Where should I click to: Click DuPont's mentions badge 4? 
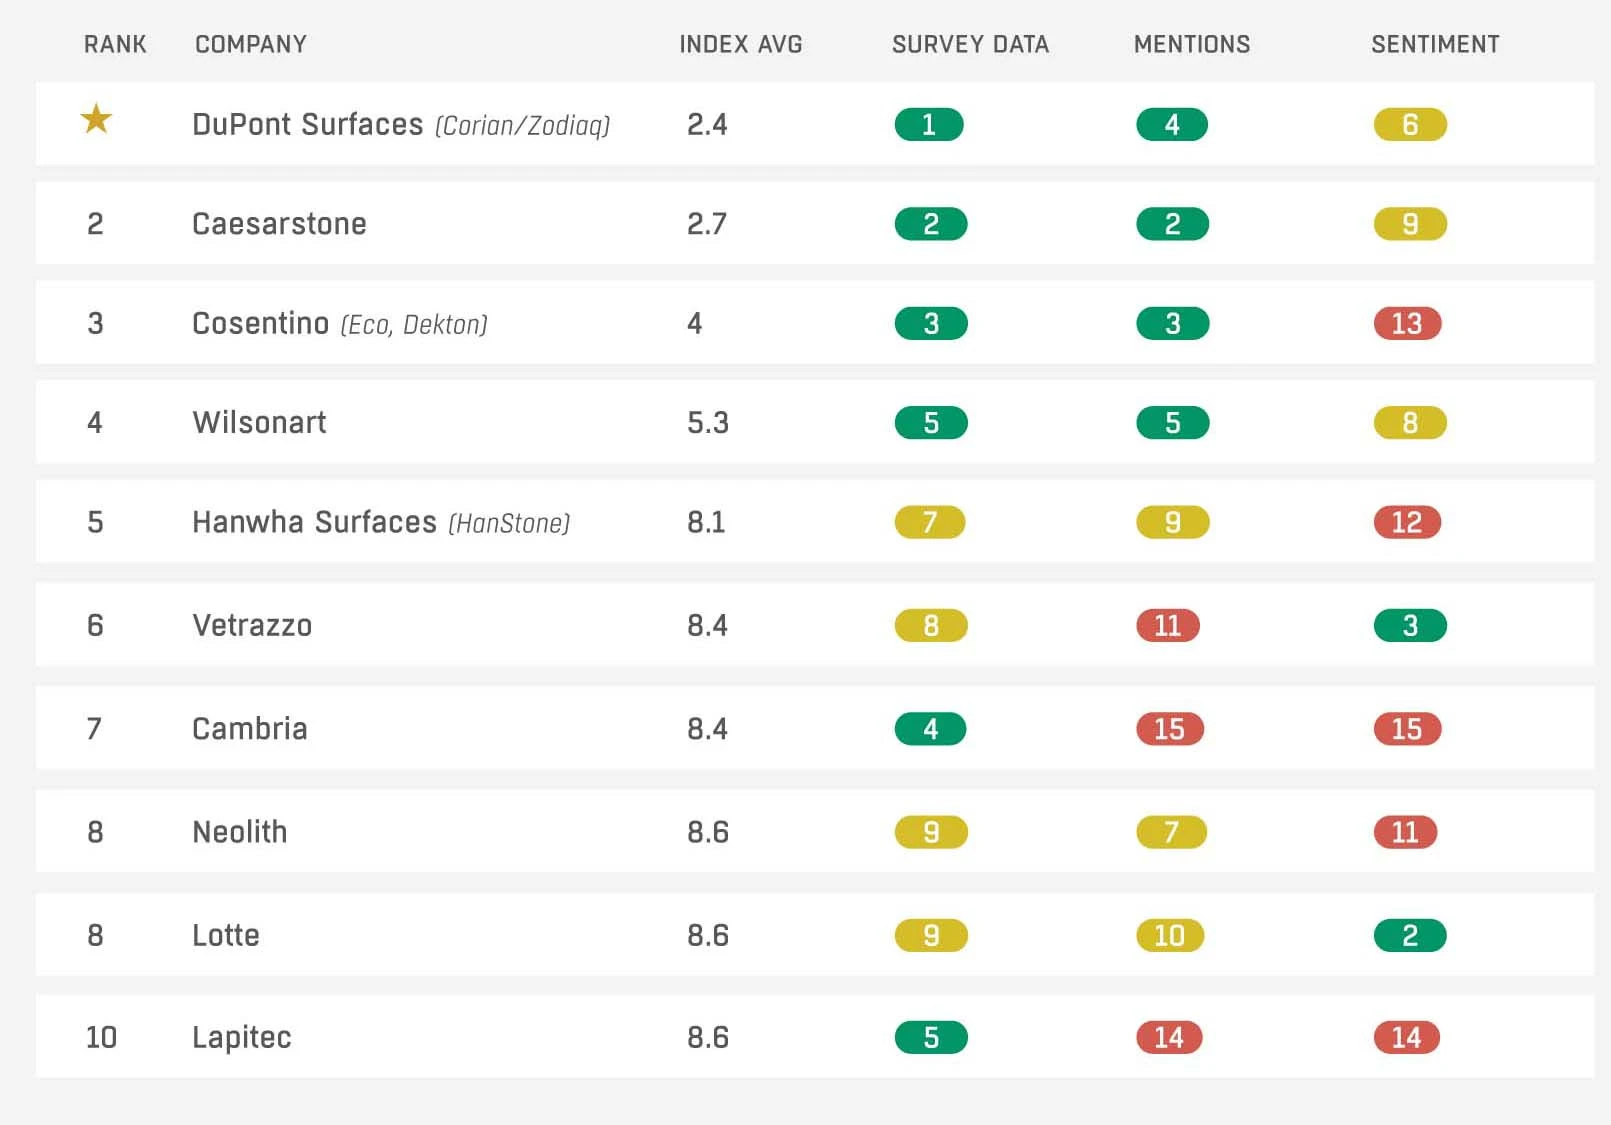pyautogui.click(x=1172, y=124)
